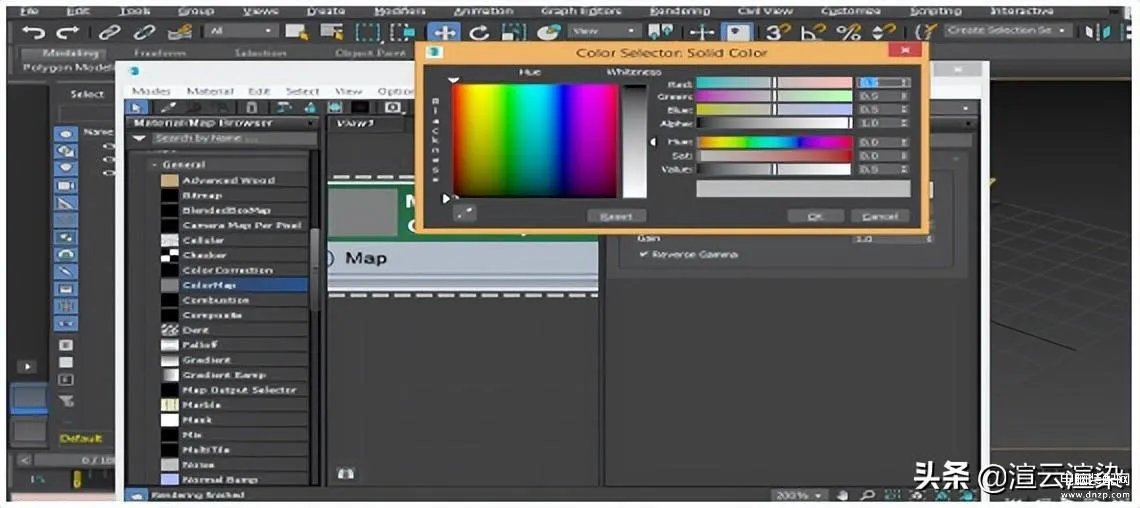Open the Rendering menu
This screenshot has width=1140, height=508.
(x=680, y=11)
